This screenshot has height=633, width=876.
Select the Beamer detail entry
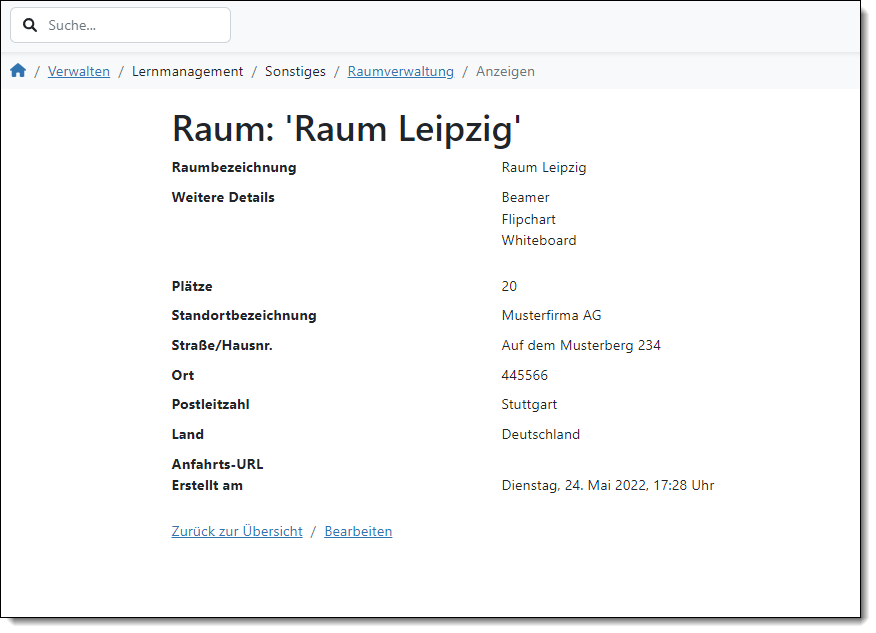[524, 198]
